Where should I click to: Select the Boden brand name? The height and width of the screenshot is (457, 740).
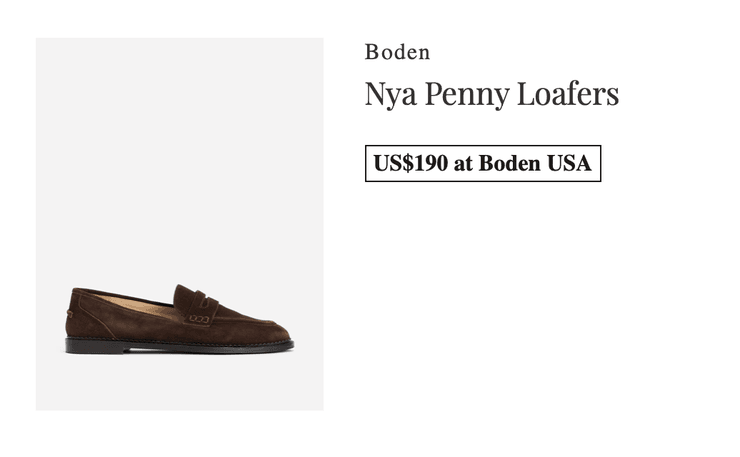397,52
